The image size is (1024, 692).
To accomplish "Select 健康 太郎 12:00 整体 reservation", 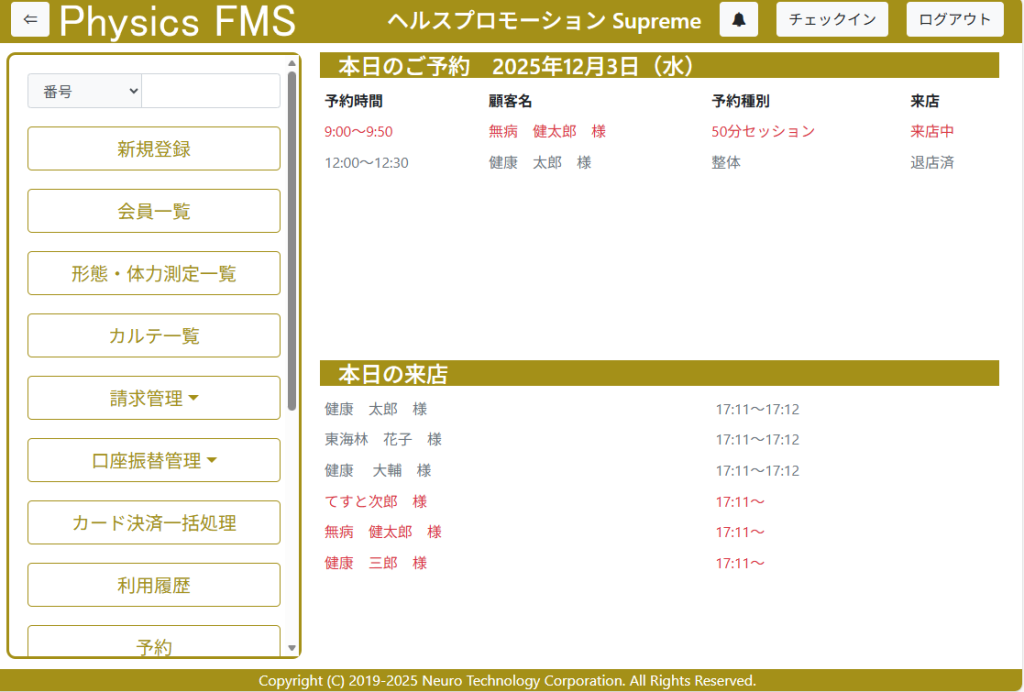I will pyautogui.click(x=540, y=163).
